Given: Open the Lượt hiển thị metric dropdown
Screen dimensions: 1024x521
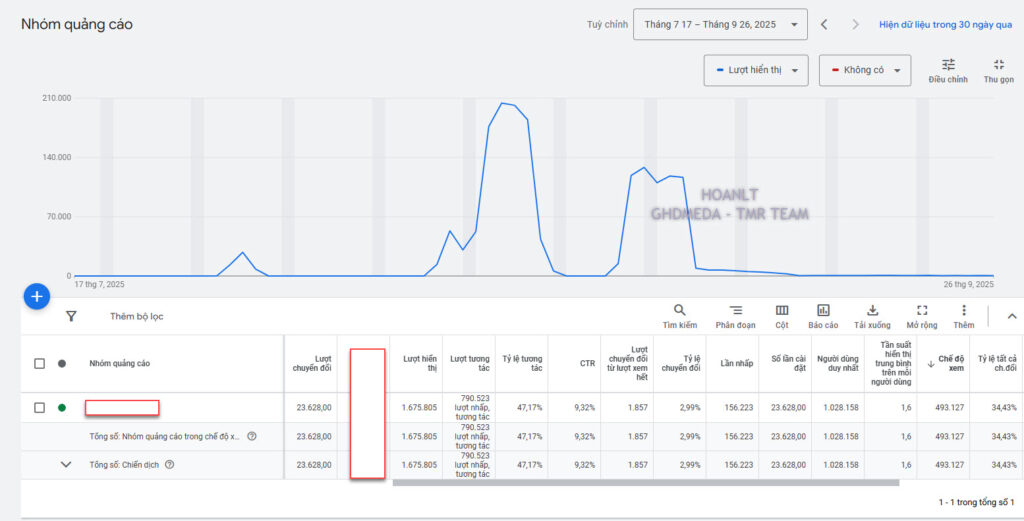Looking at the screenshot, I should (x=755, y=70).
